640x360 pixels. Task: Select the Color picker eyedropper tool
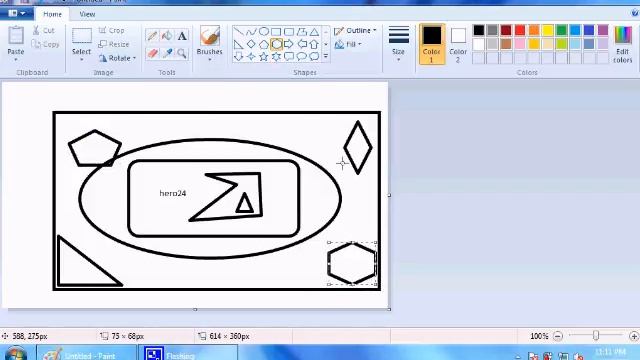click(167, 53)
